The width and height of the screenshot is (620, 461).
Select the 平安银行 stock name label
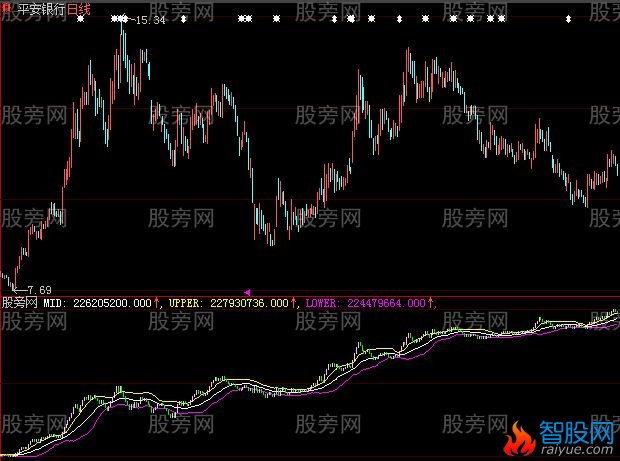pyautogui.click(x=41, y=9)
